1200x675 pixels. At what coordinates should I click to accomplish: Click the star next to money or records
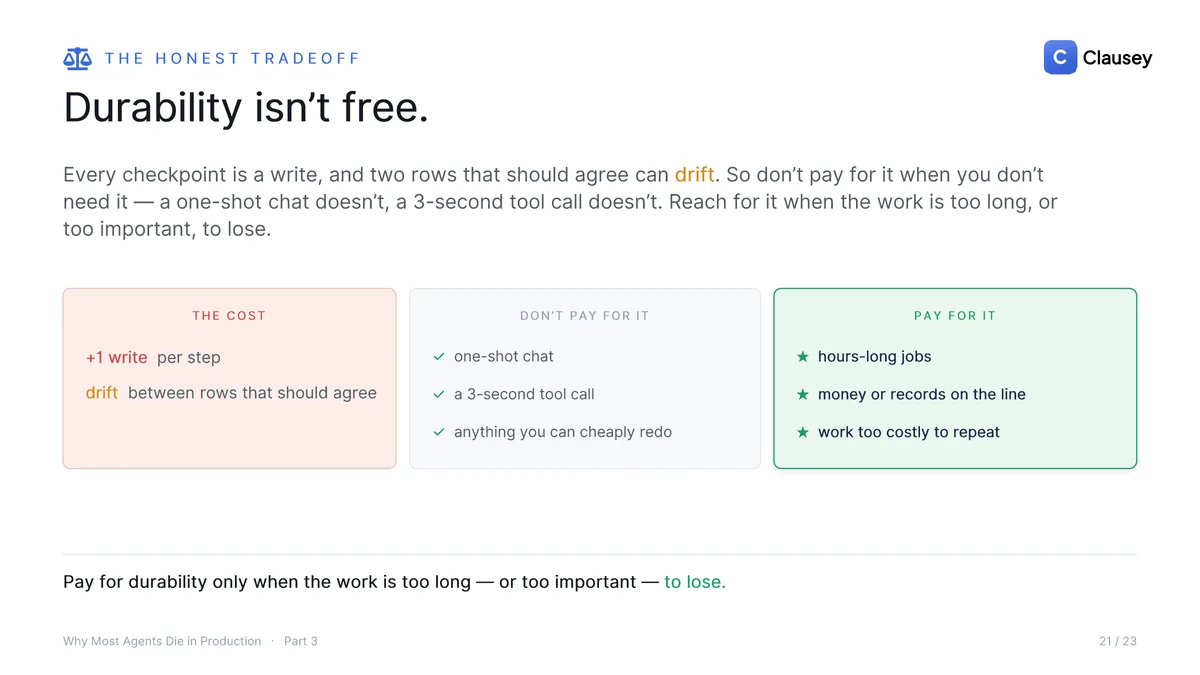(802, 394)
